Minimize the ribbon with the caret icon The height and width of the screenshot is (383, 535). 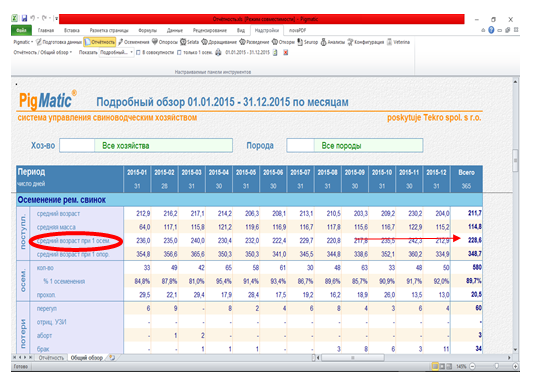(483, 30)
